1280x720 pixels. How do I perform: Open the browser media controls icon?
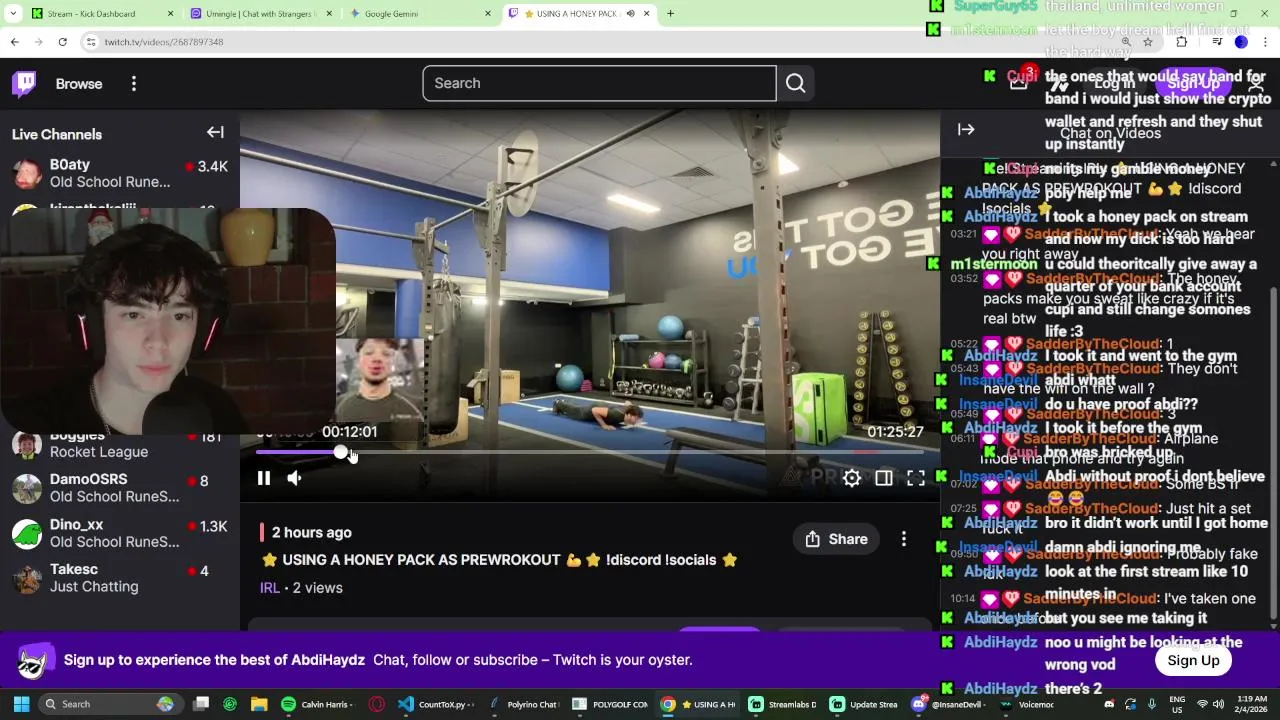coord(1217,42)
